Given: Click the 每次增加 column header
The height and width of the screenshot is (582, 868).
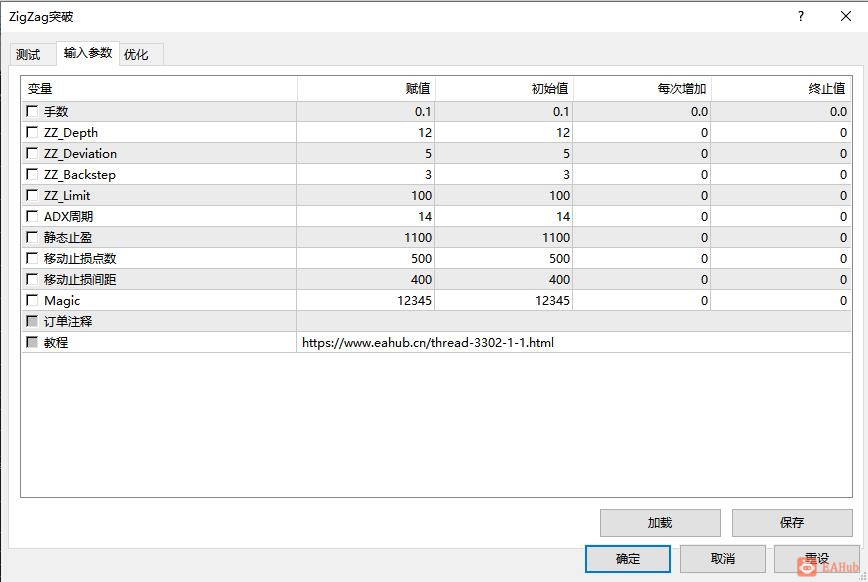Looking at the screenshot, I should (x=642, y=89).
